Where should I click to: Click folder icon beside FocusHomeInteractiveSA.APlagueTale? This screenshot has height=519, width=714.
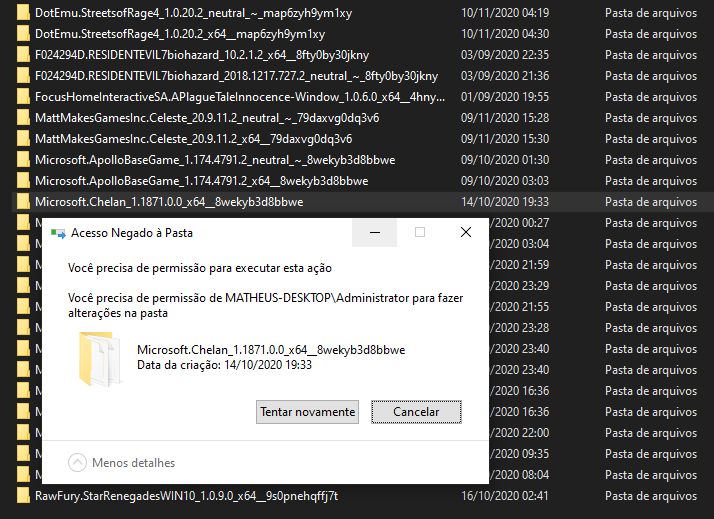coord(23,97)
